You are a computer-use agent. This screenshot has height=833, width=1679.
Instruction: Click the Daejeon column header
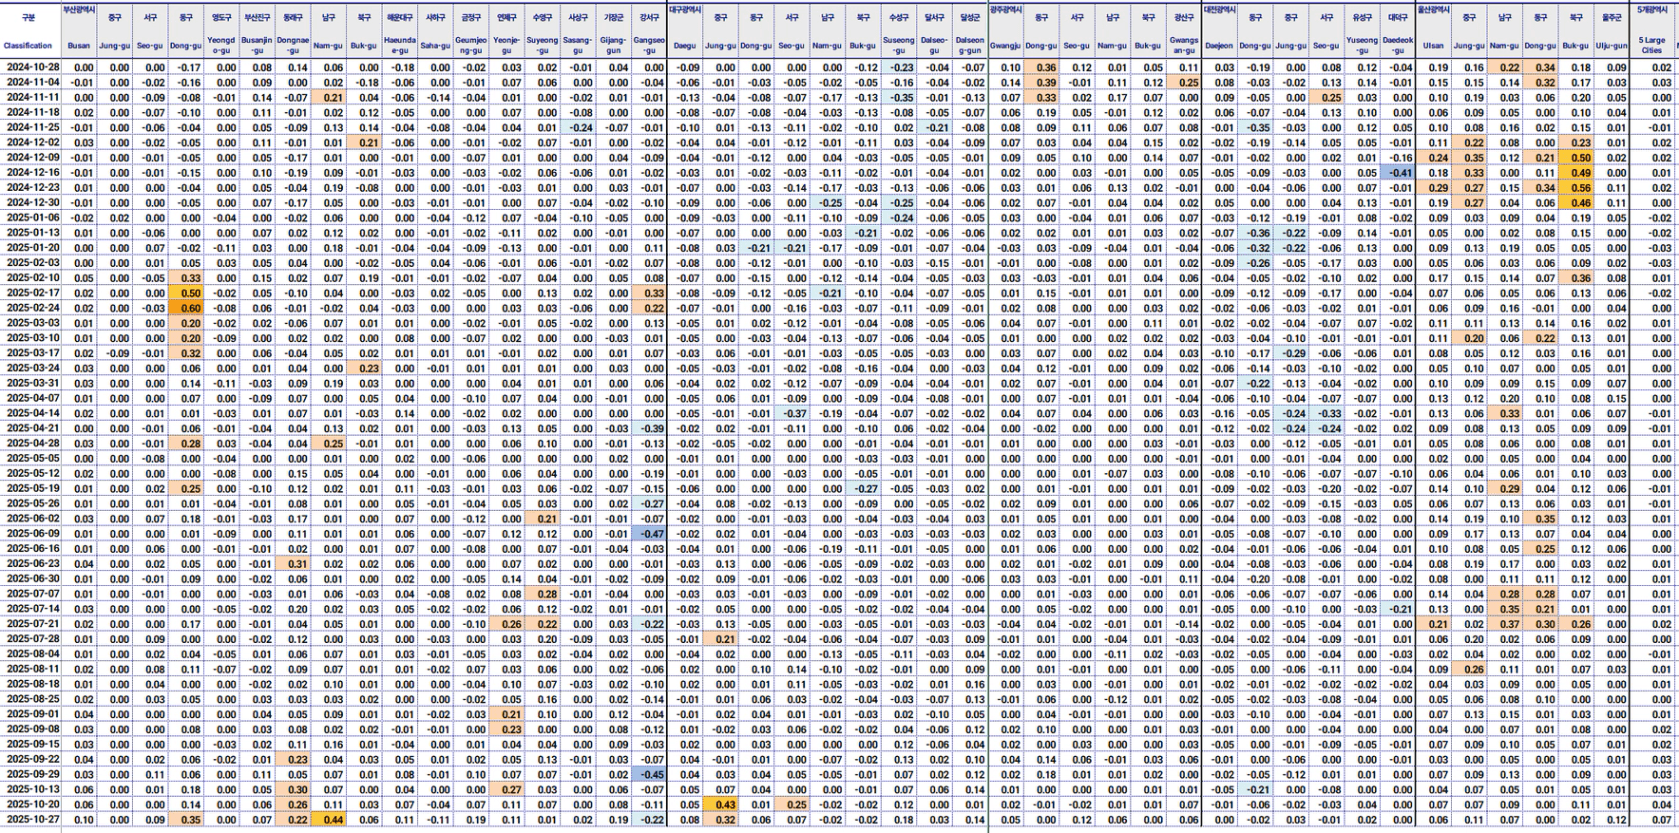pyautogui.click(x=1219, y=45)
